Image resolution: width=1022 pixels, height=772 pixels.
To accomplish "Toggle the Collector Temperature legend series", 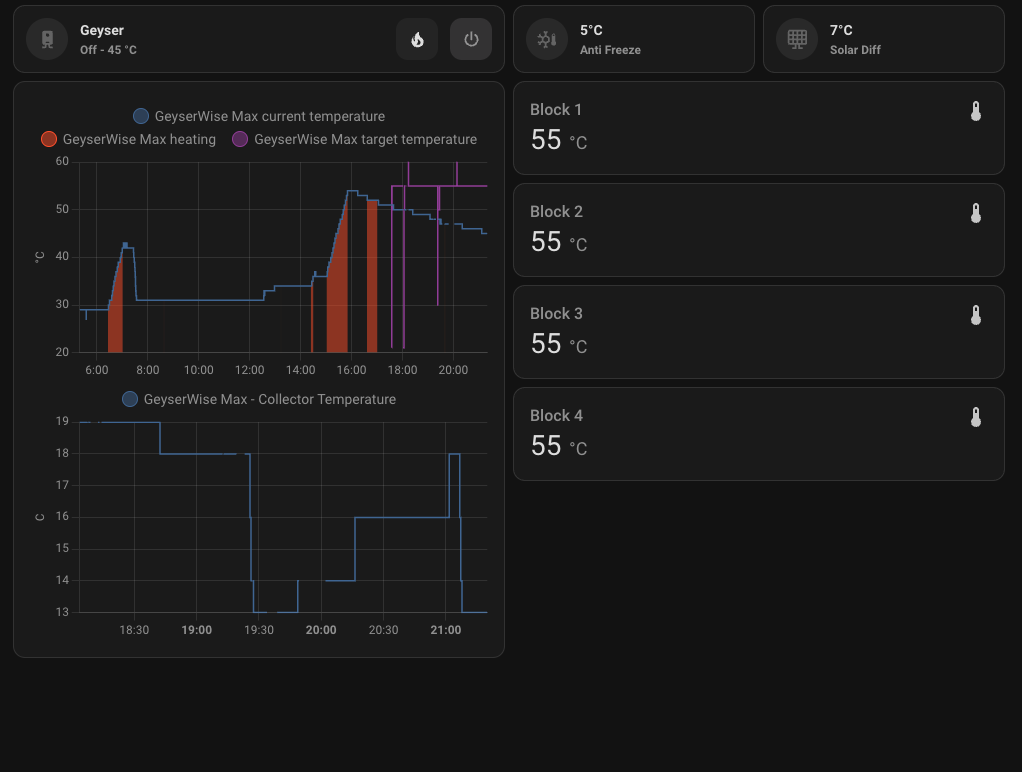I will pos(259,399).
